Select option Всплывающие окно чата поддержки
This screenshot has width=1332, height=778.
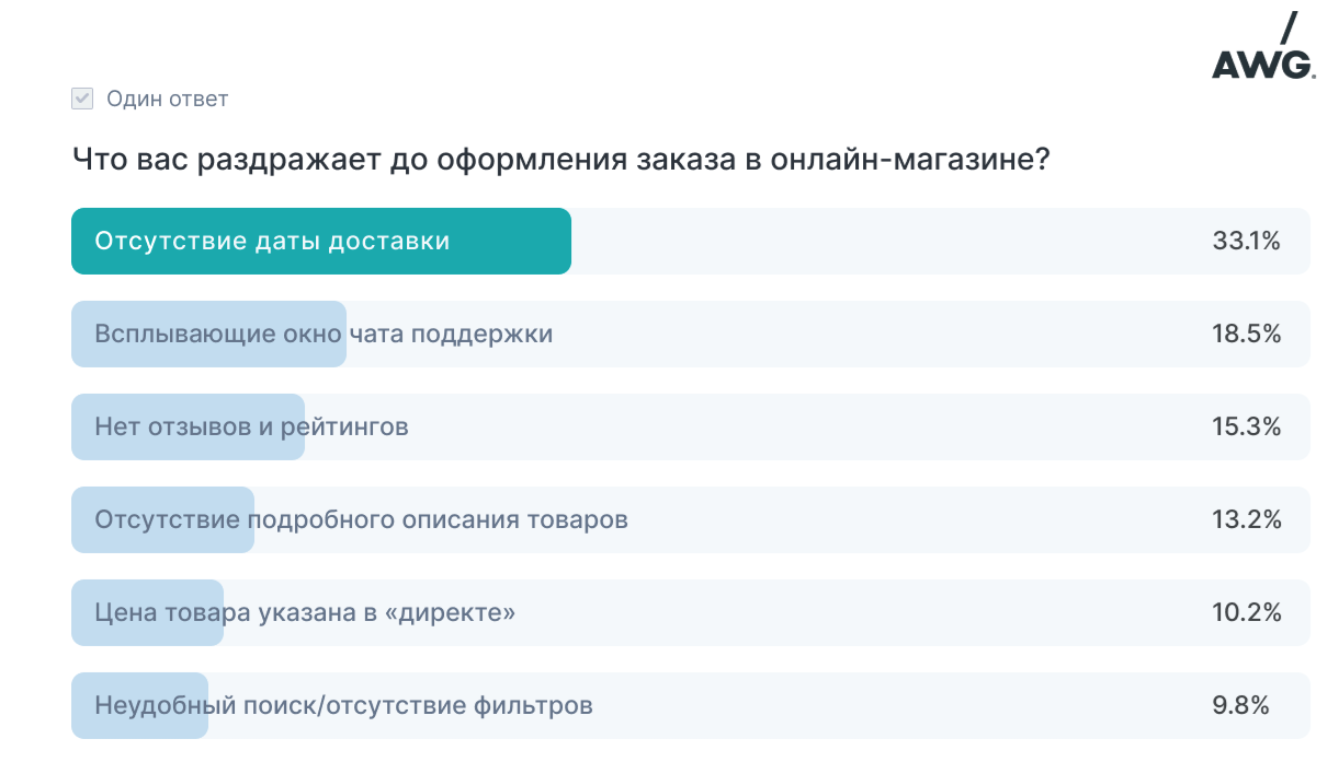pos(690,334)
